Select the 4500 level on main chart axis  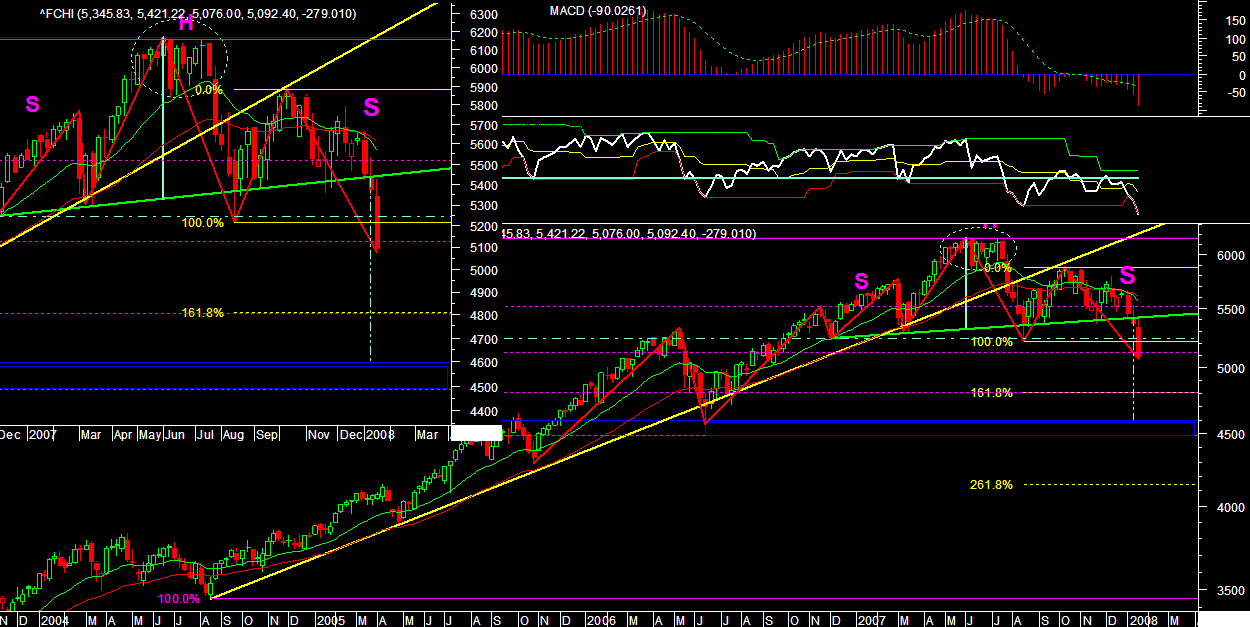coord(1229,434)
